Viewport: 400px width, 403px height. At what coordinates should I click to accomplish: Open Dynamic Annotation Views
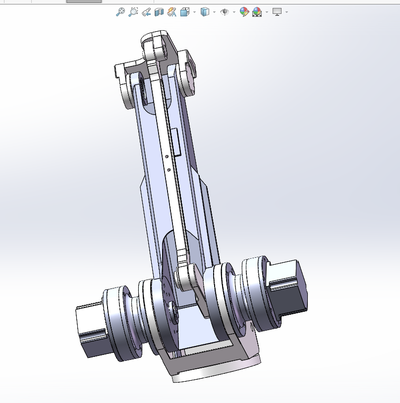point(172,12)
